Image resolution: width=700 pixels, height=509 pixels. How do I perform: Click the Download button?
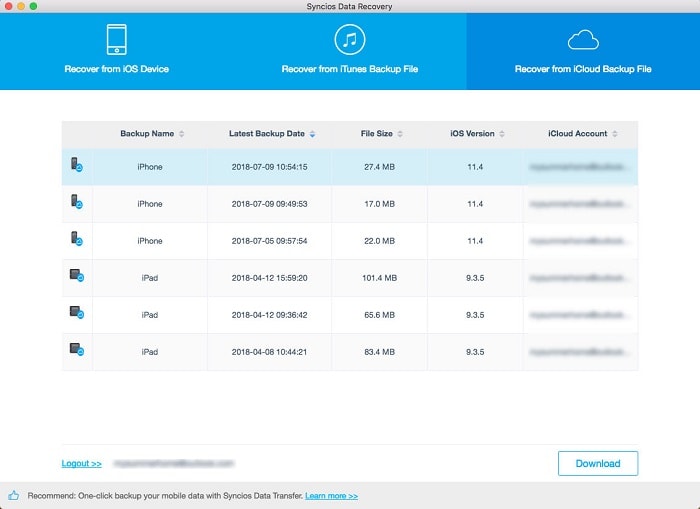(x=598, y=463)
